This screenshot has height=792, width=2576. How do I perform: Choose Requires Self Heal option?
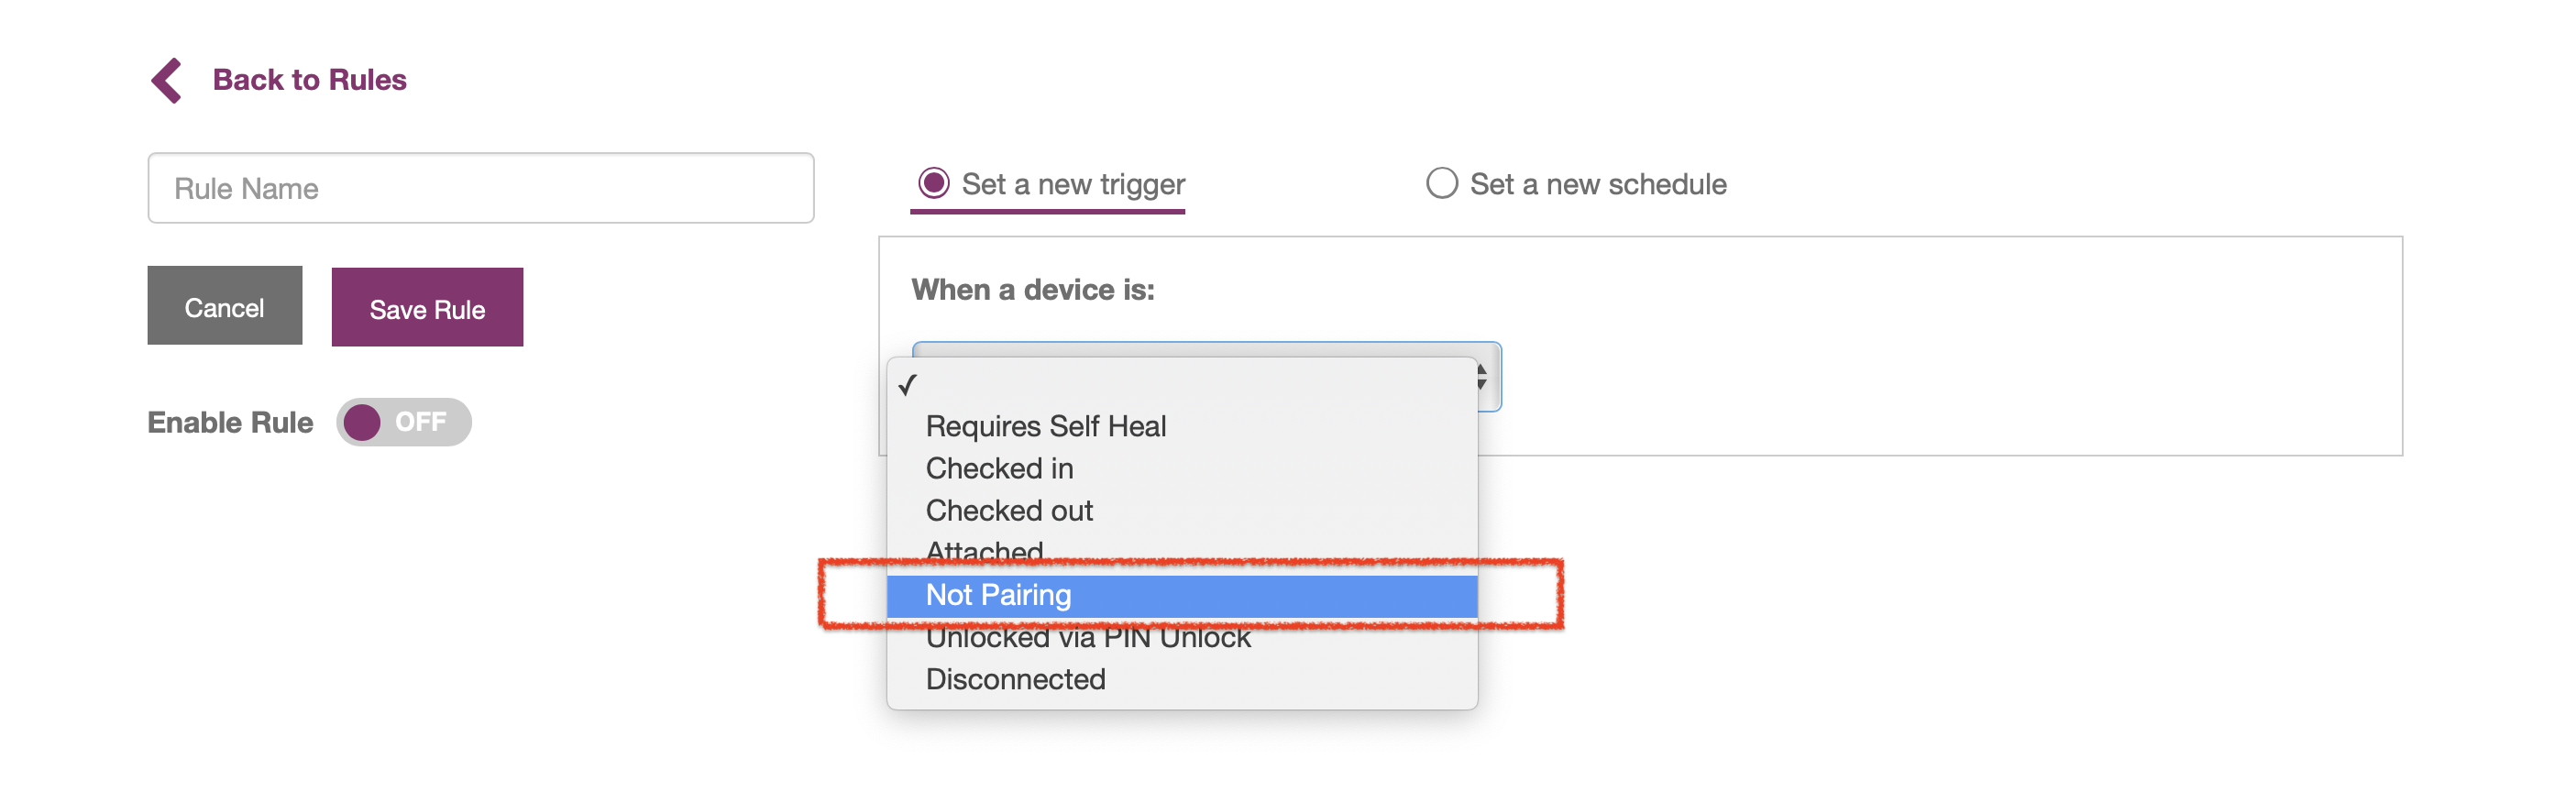pos(1045,426)
